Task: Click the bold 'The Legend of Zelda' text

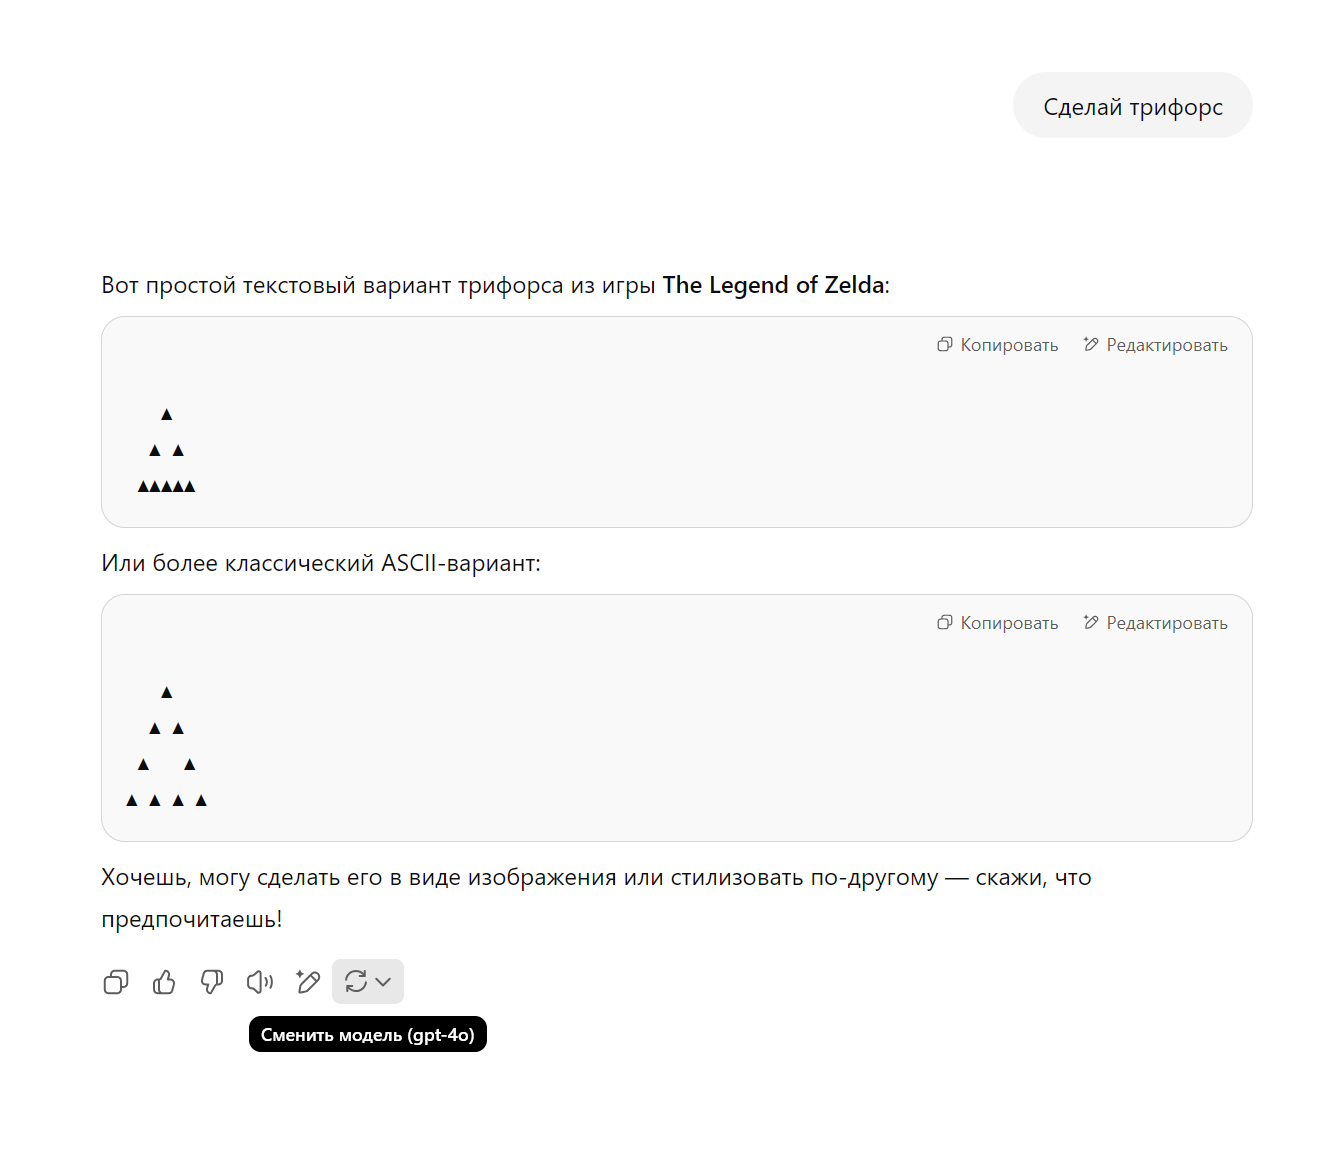Action: 773,285
